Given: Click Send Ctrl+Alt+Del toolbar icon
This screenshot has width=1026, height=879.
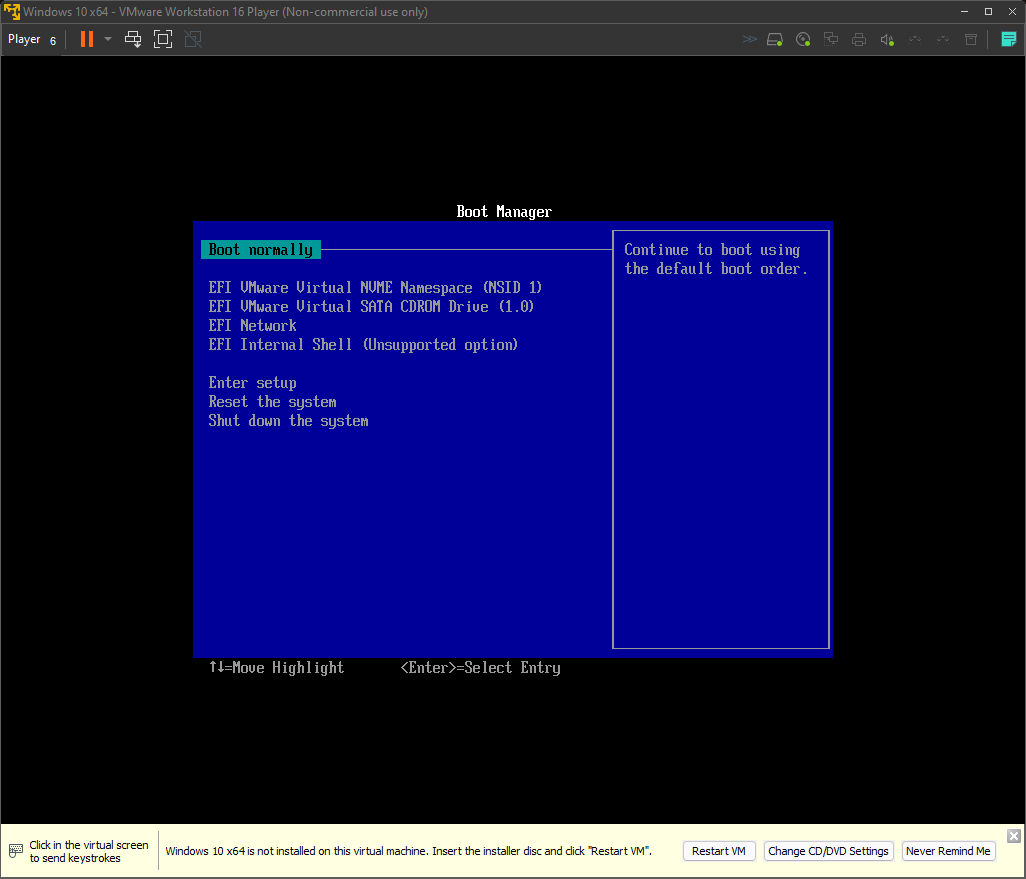Looking at the screenshot, I should [133, 39].
